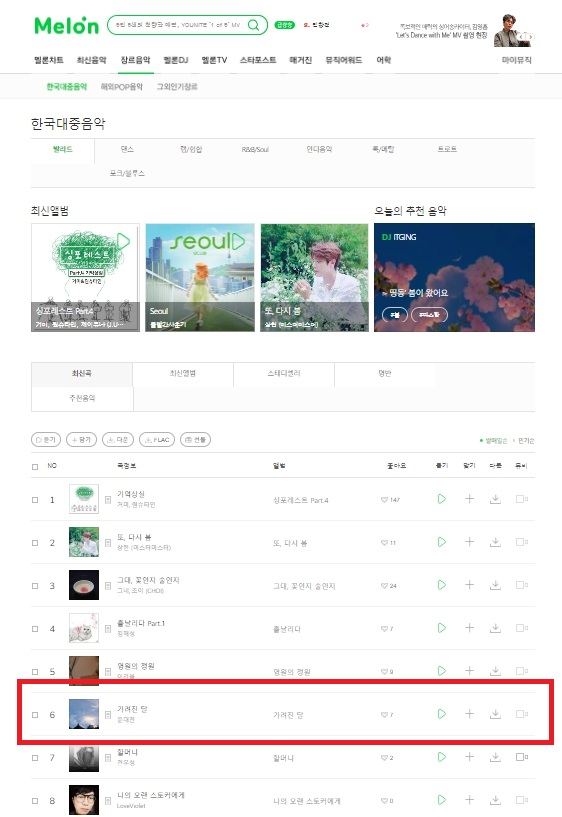
Task: Click the search input field
Action: [x=177, y=25]
